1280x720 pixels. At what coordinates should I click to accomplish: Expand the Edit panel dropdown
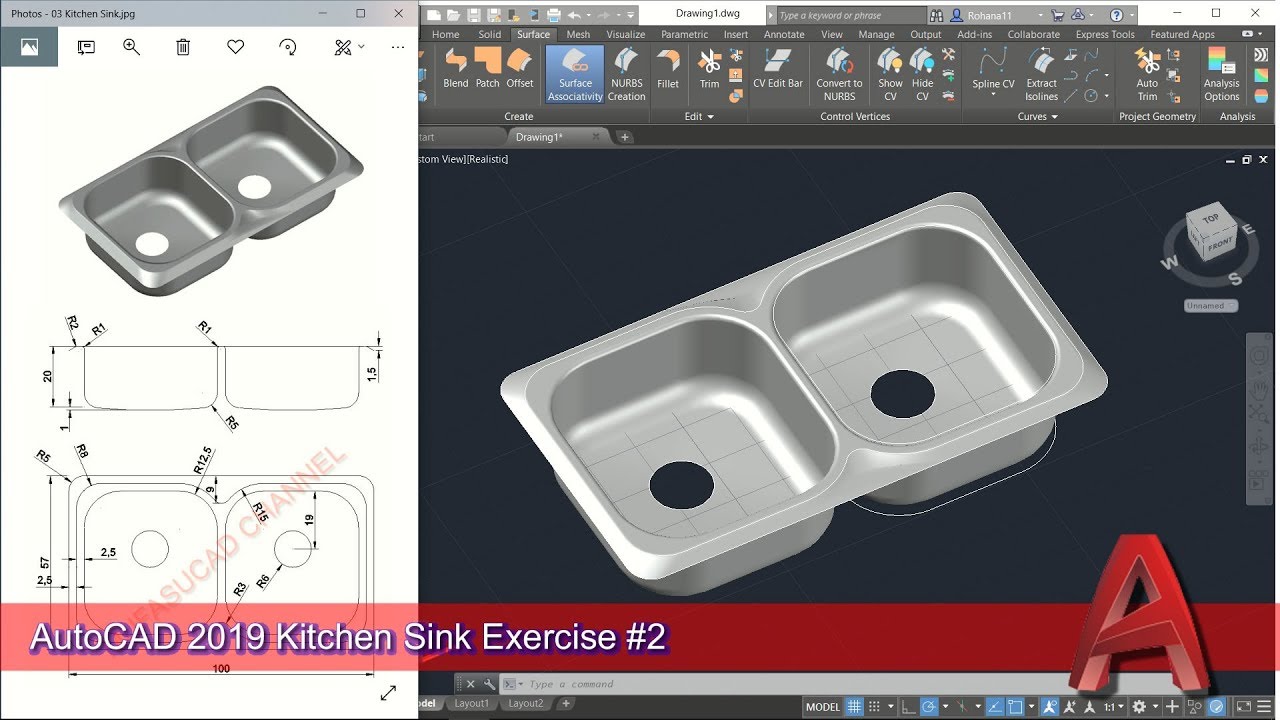699,117
